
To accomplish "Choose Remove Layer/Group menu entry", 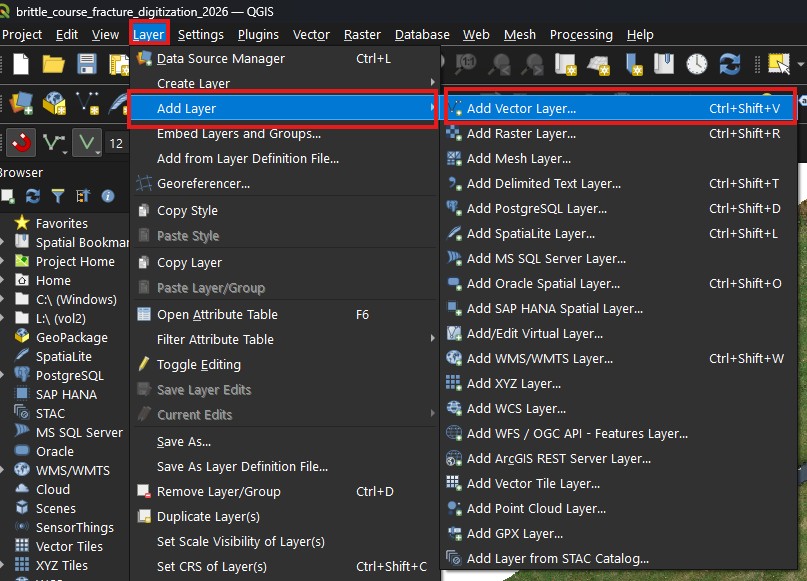I will 285,491.
